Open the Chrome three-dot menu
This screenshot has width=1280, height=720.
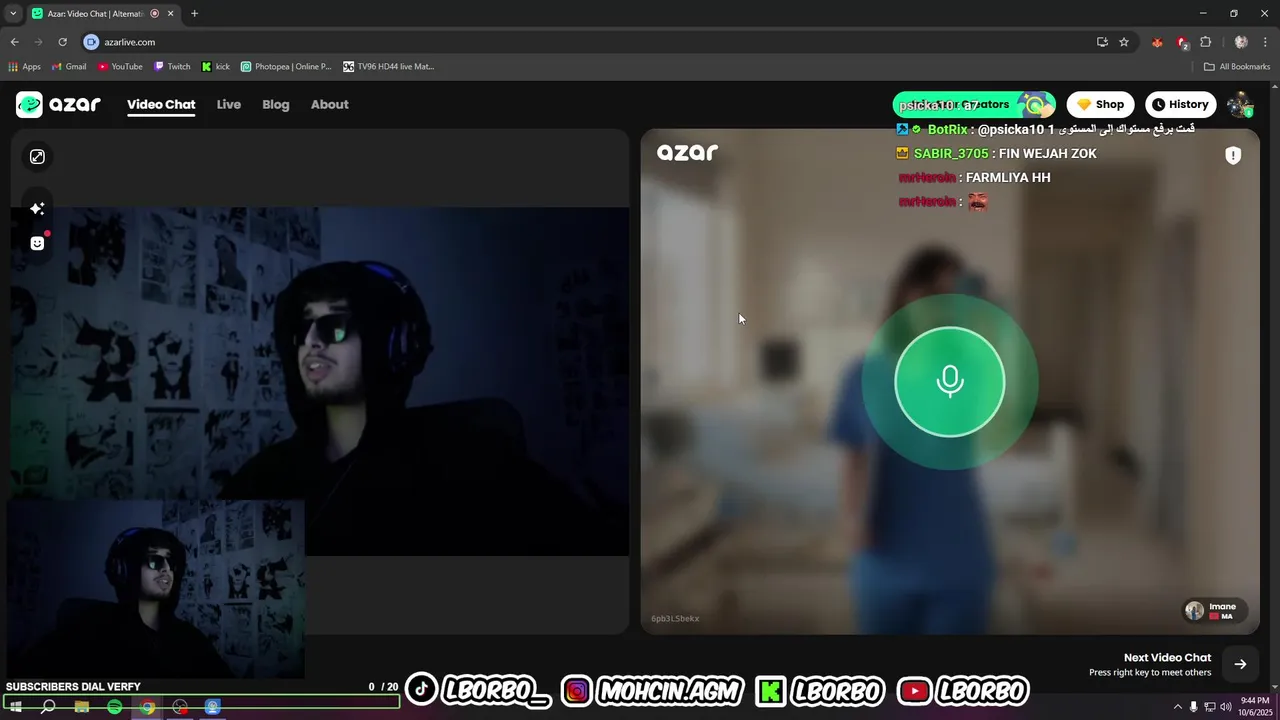point(1265,42)
